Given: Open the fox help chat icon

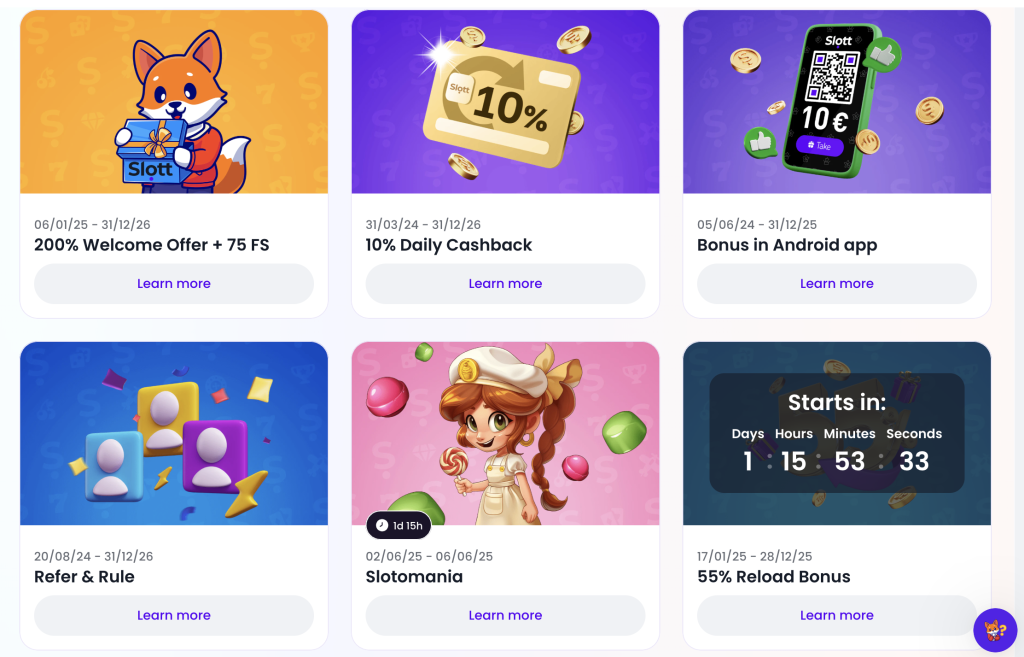Looking at the screenshot, I should coord(995,630).
